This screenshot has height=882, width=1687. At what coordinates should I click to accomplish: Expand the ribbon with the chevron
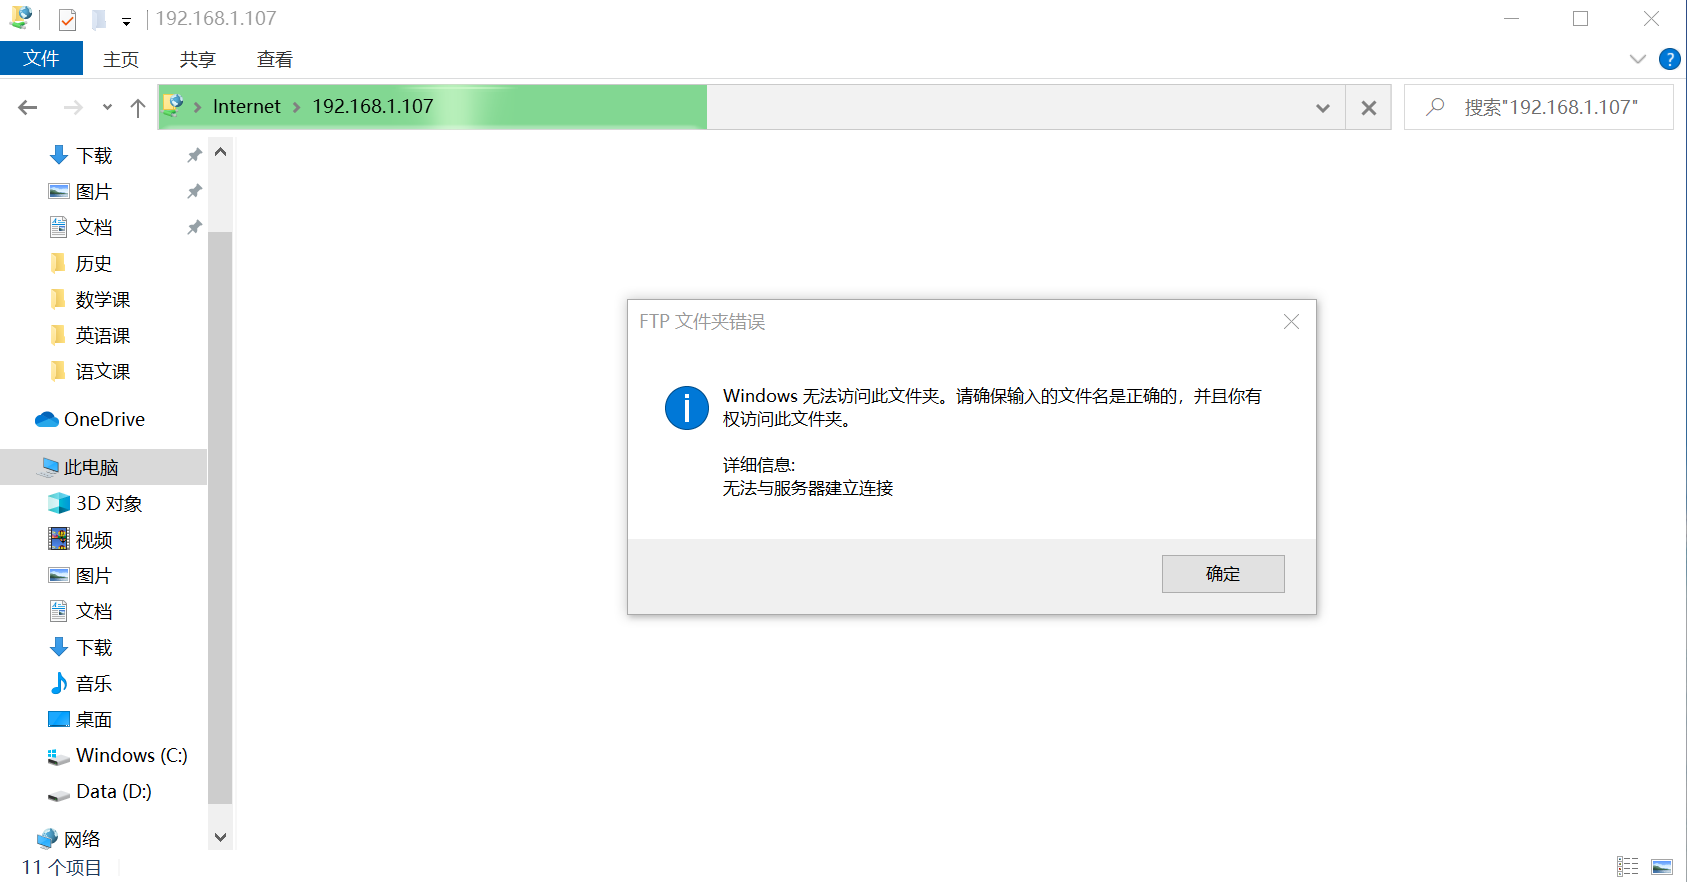(1638, 59)
